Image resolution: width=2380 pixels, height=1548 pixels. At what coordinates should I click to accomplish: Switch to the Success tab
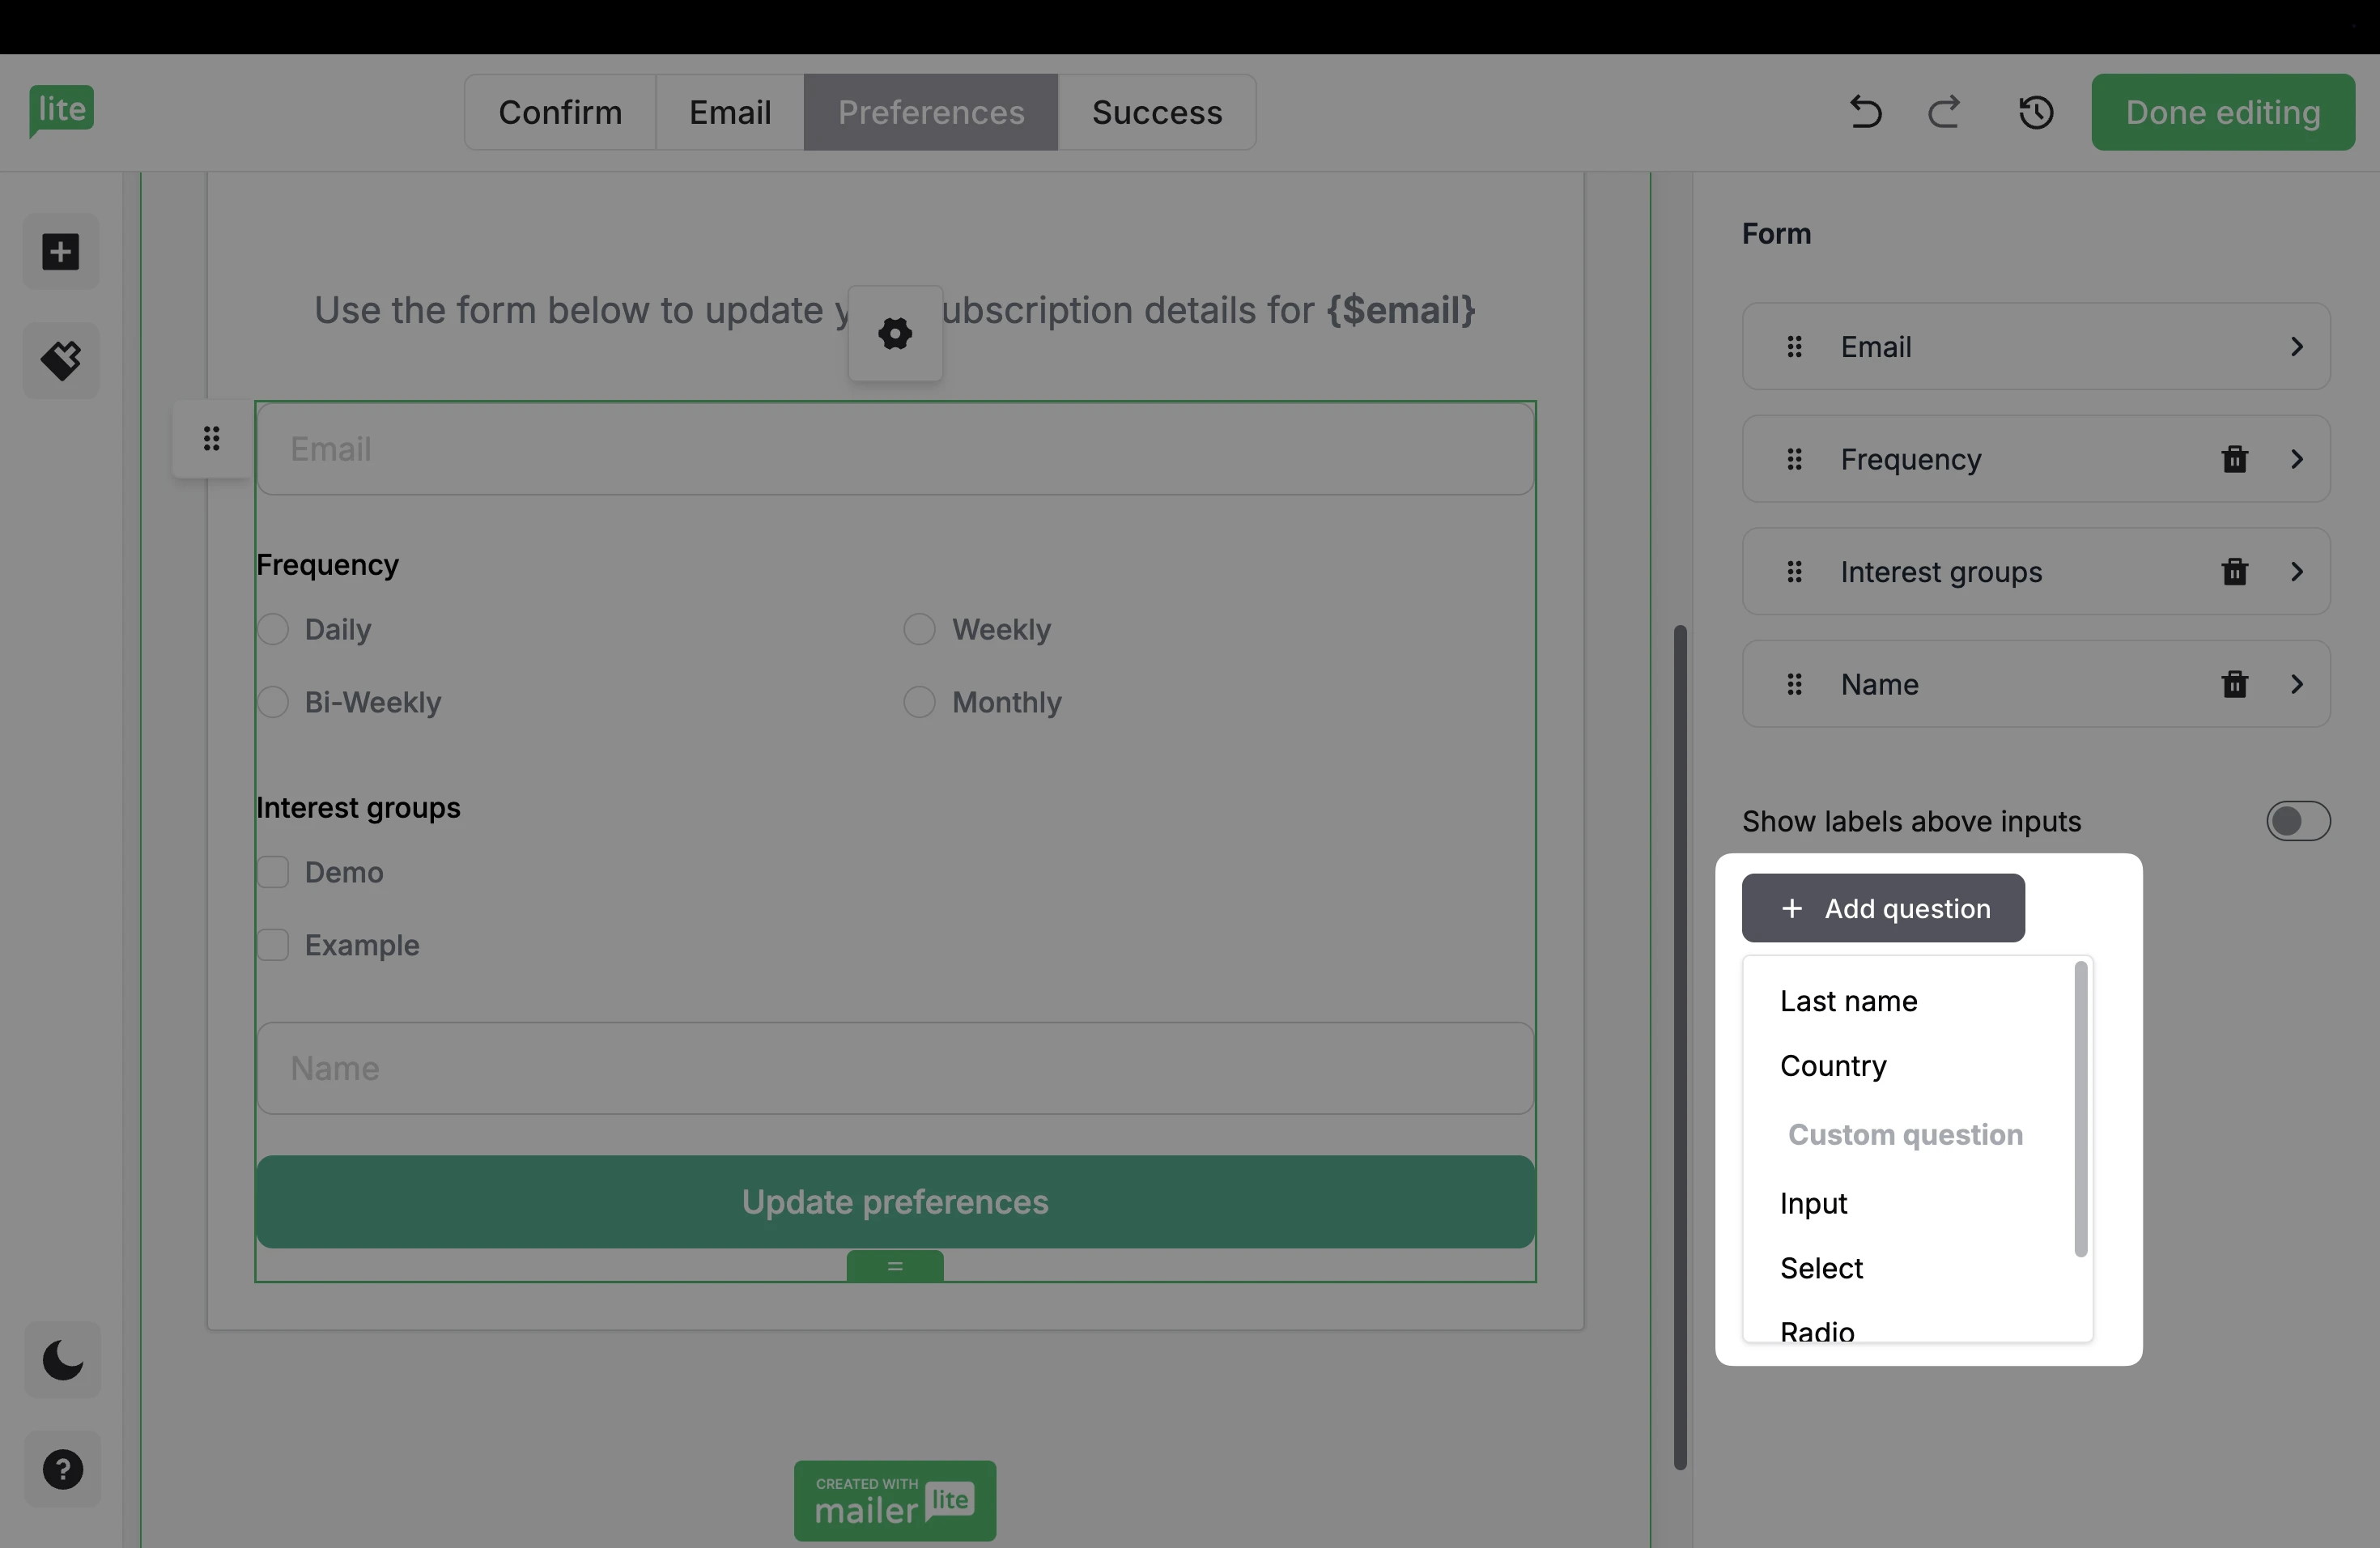[x=1156, y=112]
